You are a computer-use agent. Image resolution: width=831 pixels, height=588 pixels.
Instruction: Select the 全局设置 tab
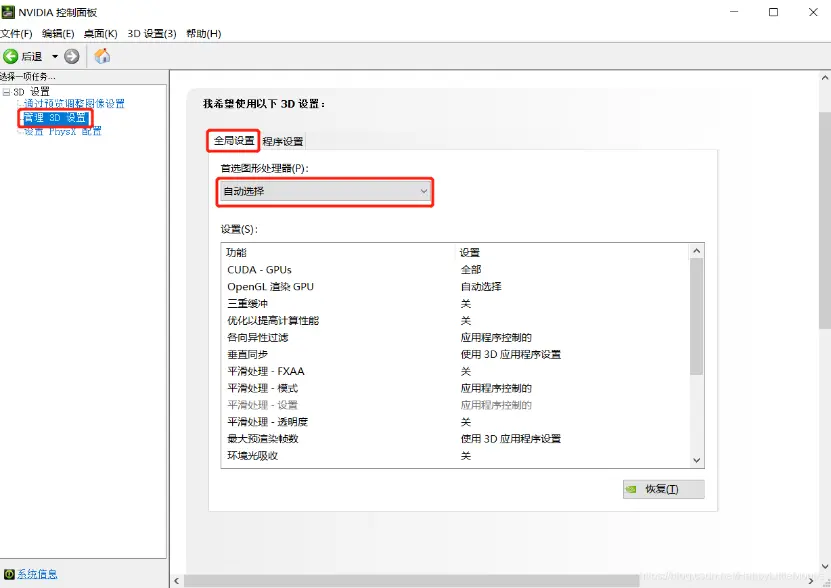tap(234, 141)
